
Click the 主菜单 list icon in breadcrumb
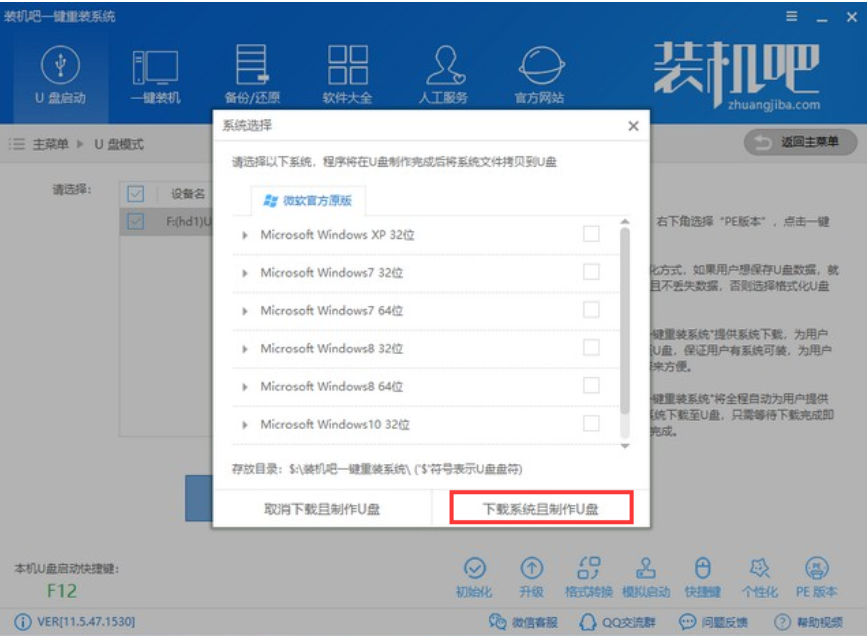click(17, 144)
